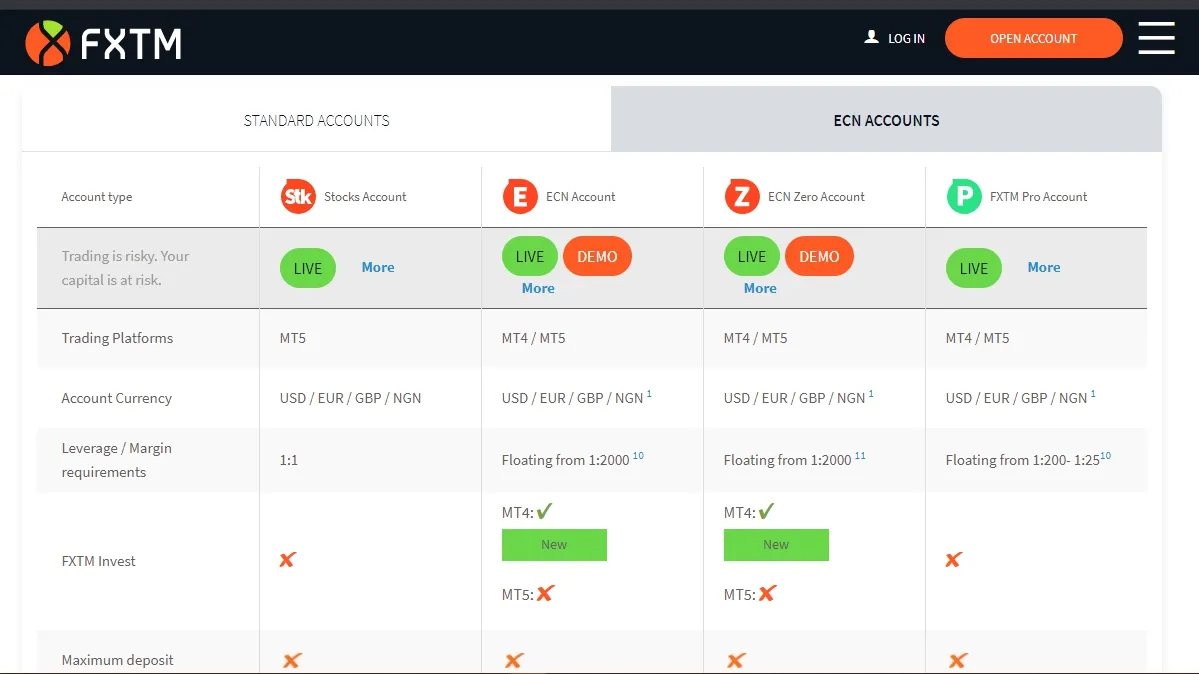
Task: Click the MT5 cross under ECN Zero Account
Action: (767, 594)
